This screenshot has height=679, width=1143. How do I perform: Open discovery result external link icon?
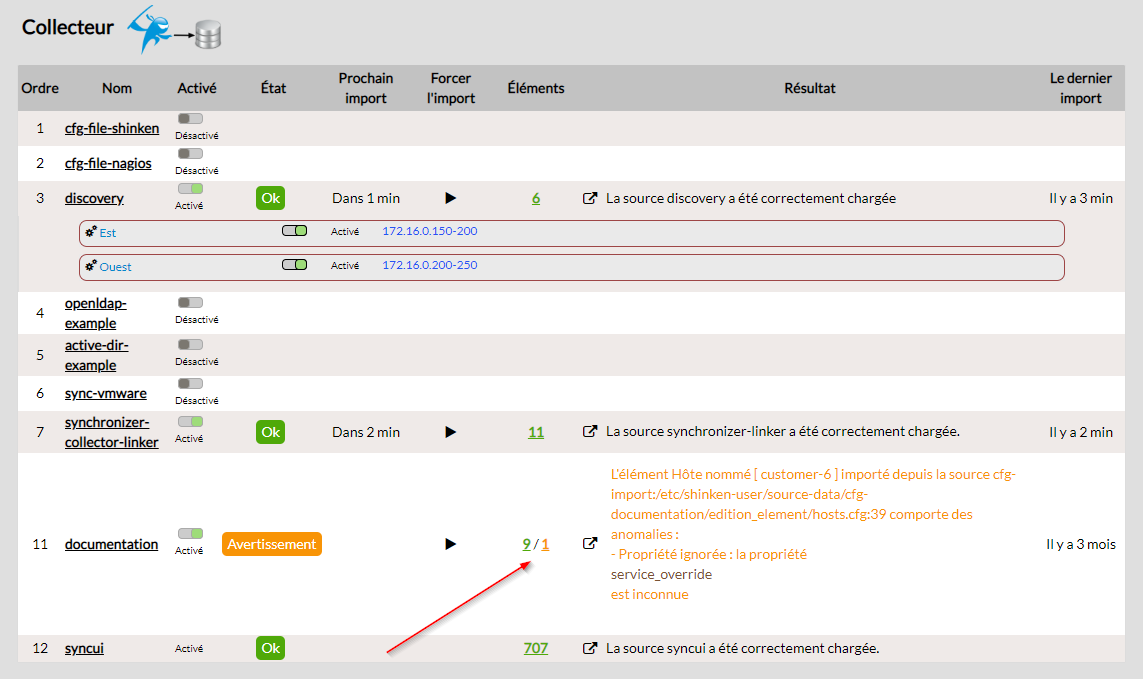590,199
